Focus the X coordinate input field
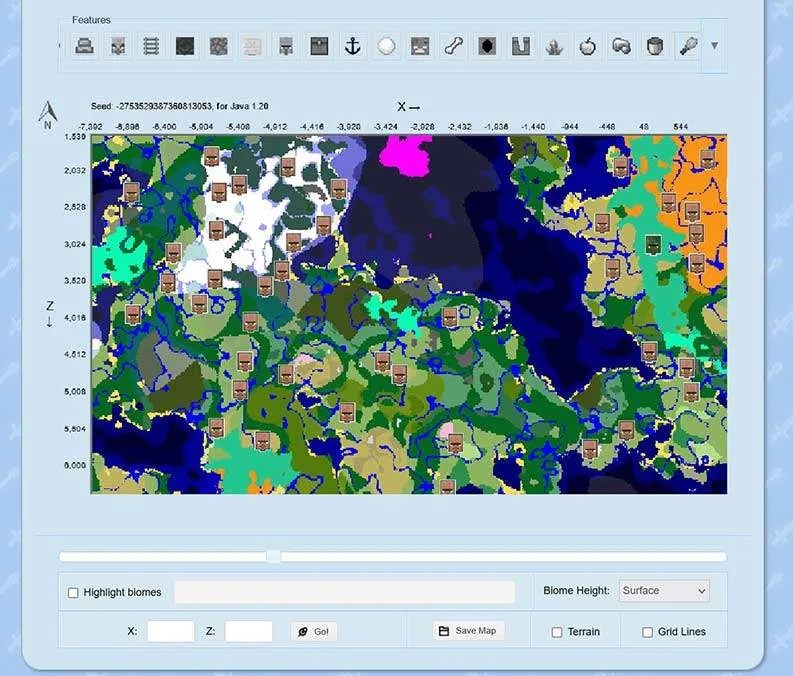Image resolution: width=793 pixels, height=676 pixels. [171, 632]
